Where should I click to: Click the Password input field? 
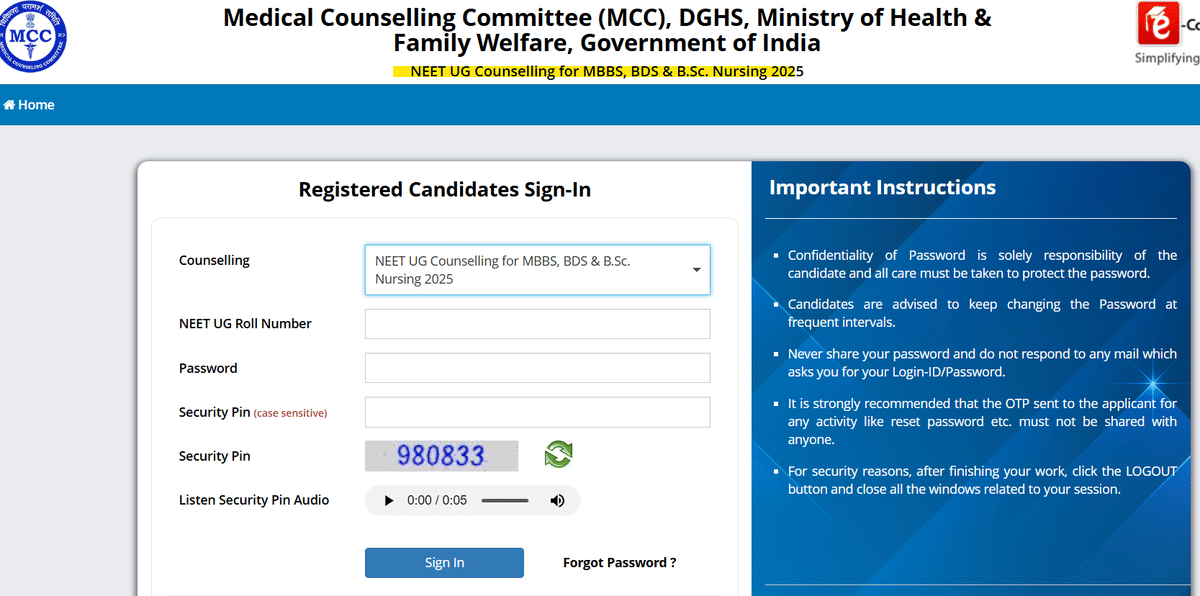(x=537, y=367)
